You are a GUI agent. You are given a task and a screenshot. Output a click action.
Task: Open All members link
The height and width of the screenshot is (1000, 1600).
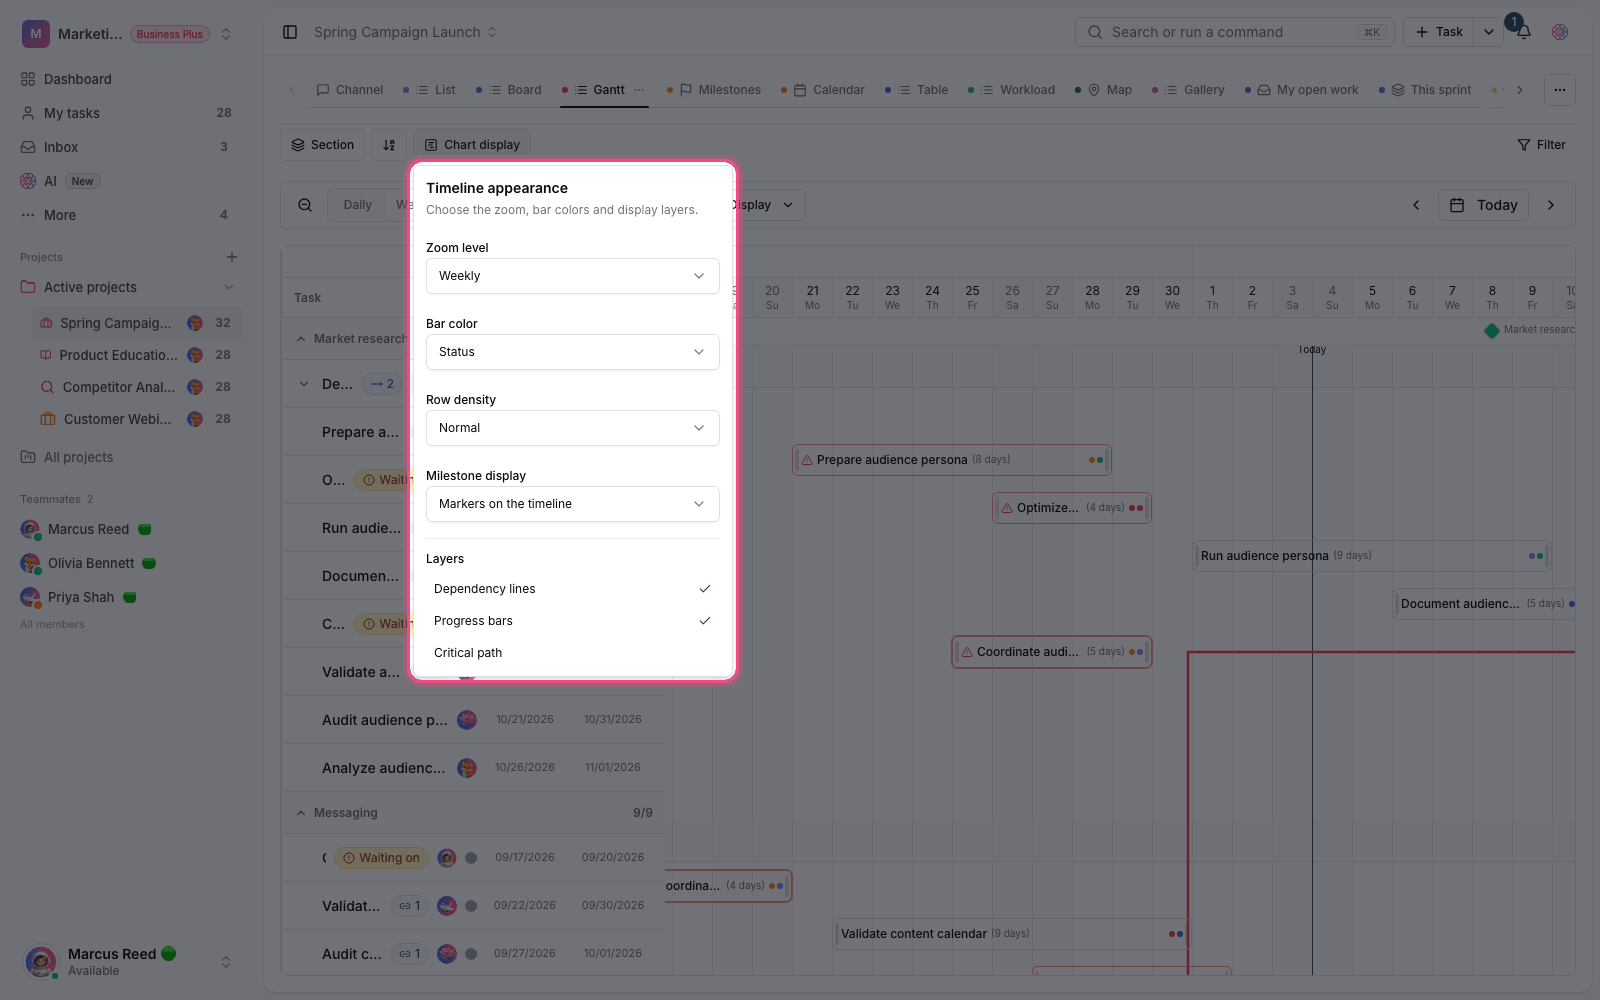[52, 624]
